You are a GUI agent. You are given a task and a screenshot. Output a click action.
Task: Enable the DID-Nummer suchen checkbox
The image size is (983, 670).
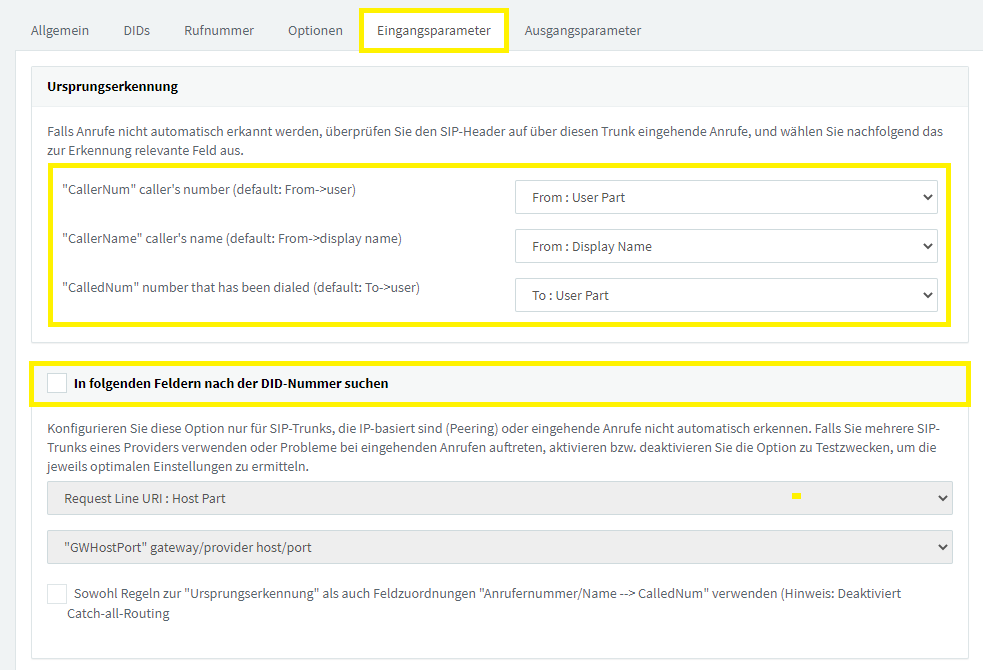57,383
